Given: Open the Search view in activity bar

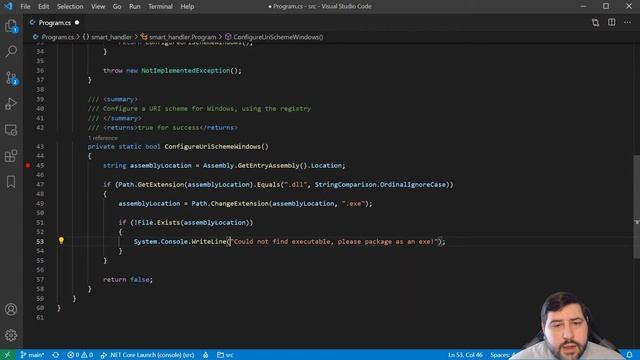Looking at the screenshot, I should click(11, 51).
